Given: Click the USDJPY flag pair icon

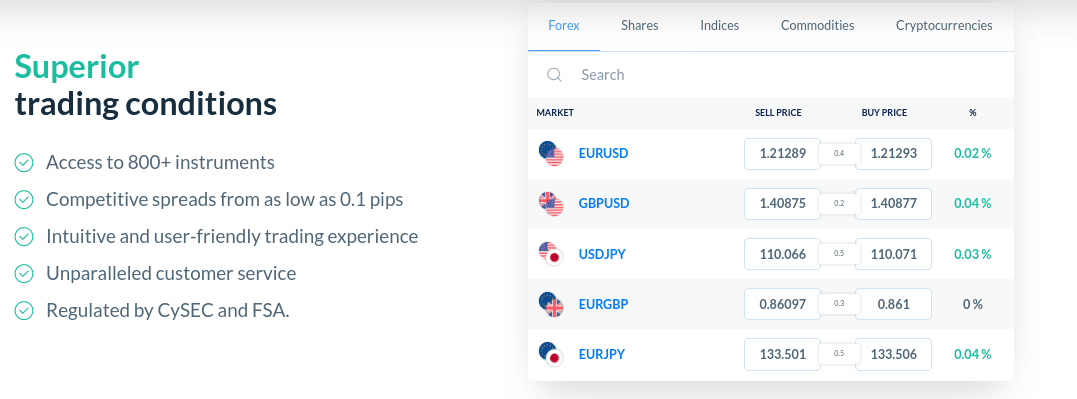Looking at the screenshot, I should (x=551, y=254).
